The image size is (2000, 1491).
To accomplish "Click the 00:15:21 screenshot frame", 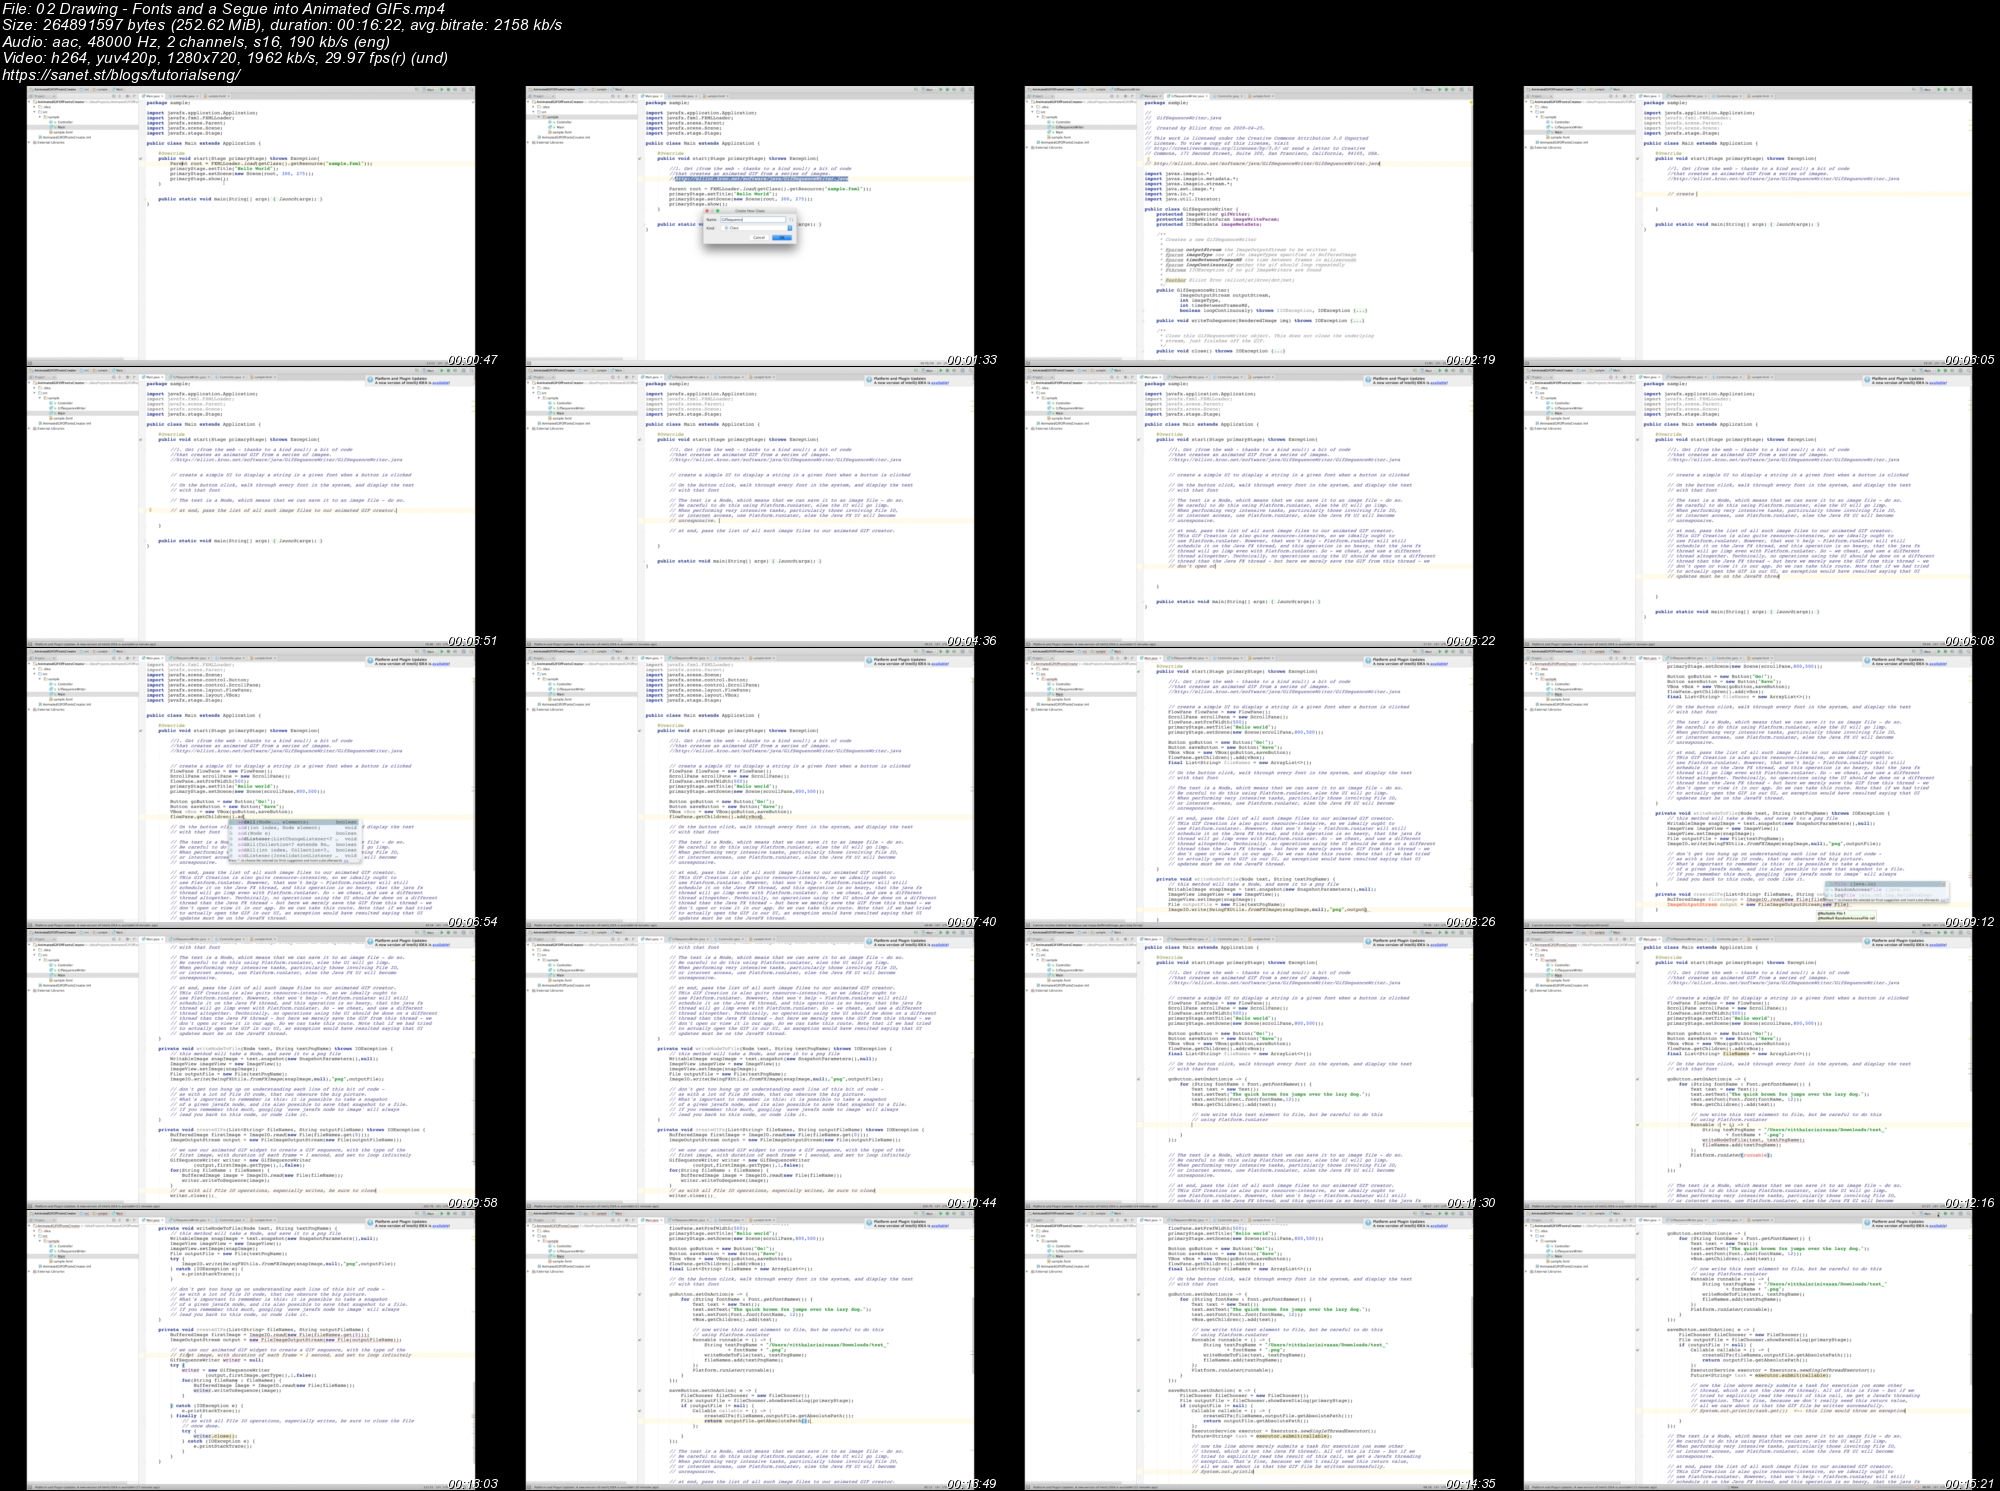I will tap(1749, 1350).
